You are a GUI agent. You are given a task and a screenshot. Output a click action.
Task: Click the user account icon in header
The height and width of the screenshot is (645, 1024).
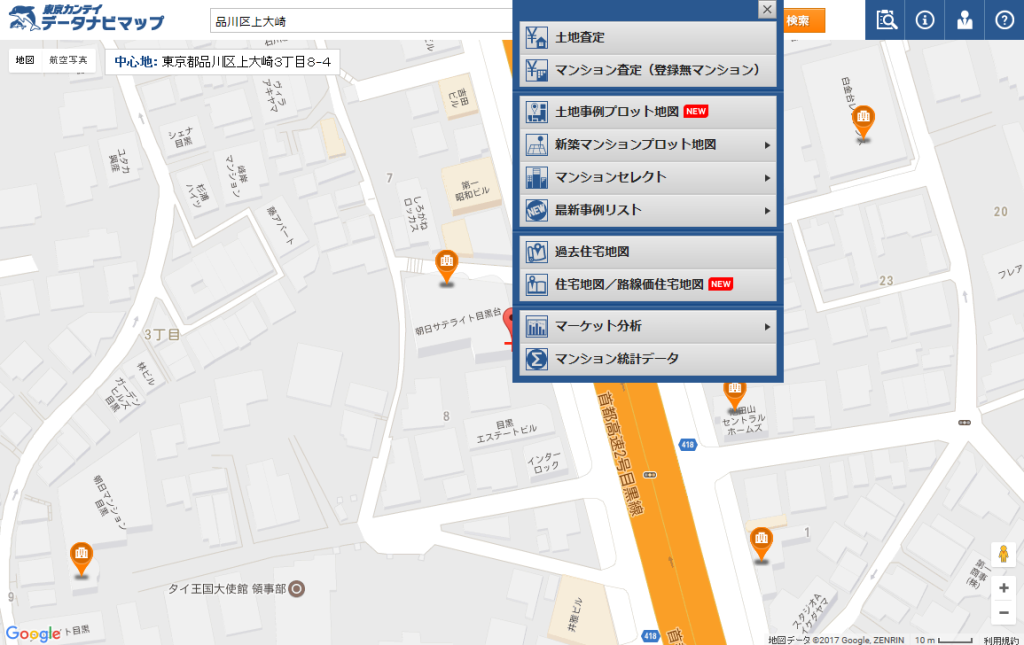964,20
